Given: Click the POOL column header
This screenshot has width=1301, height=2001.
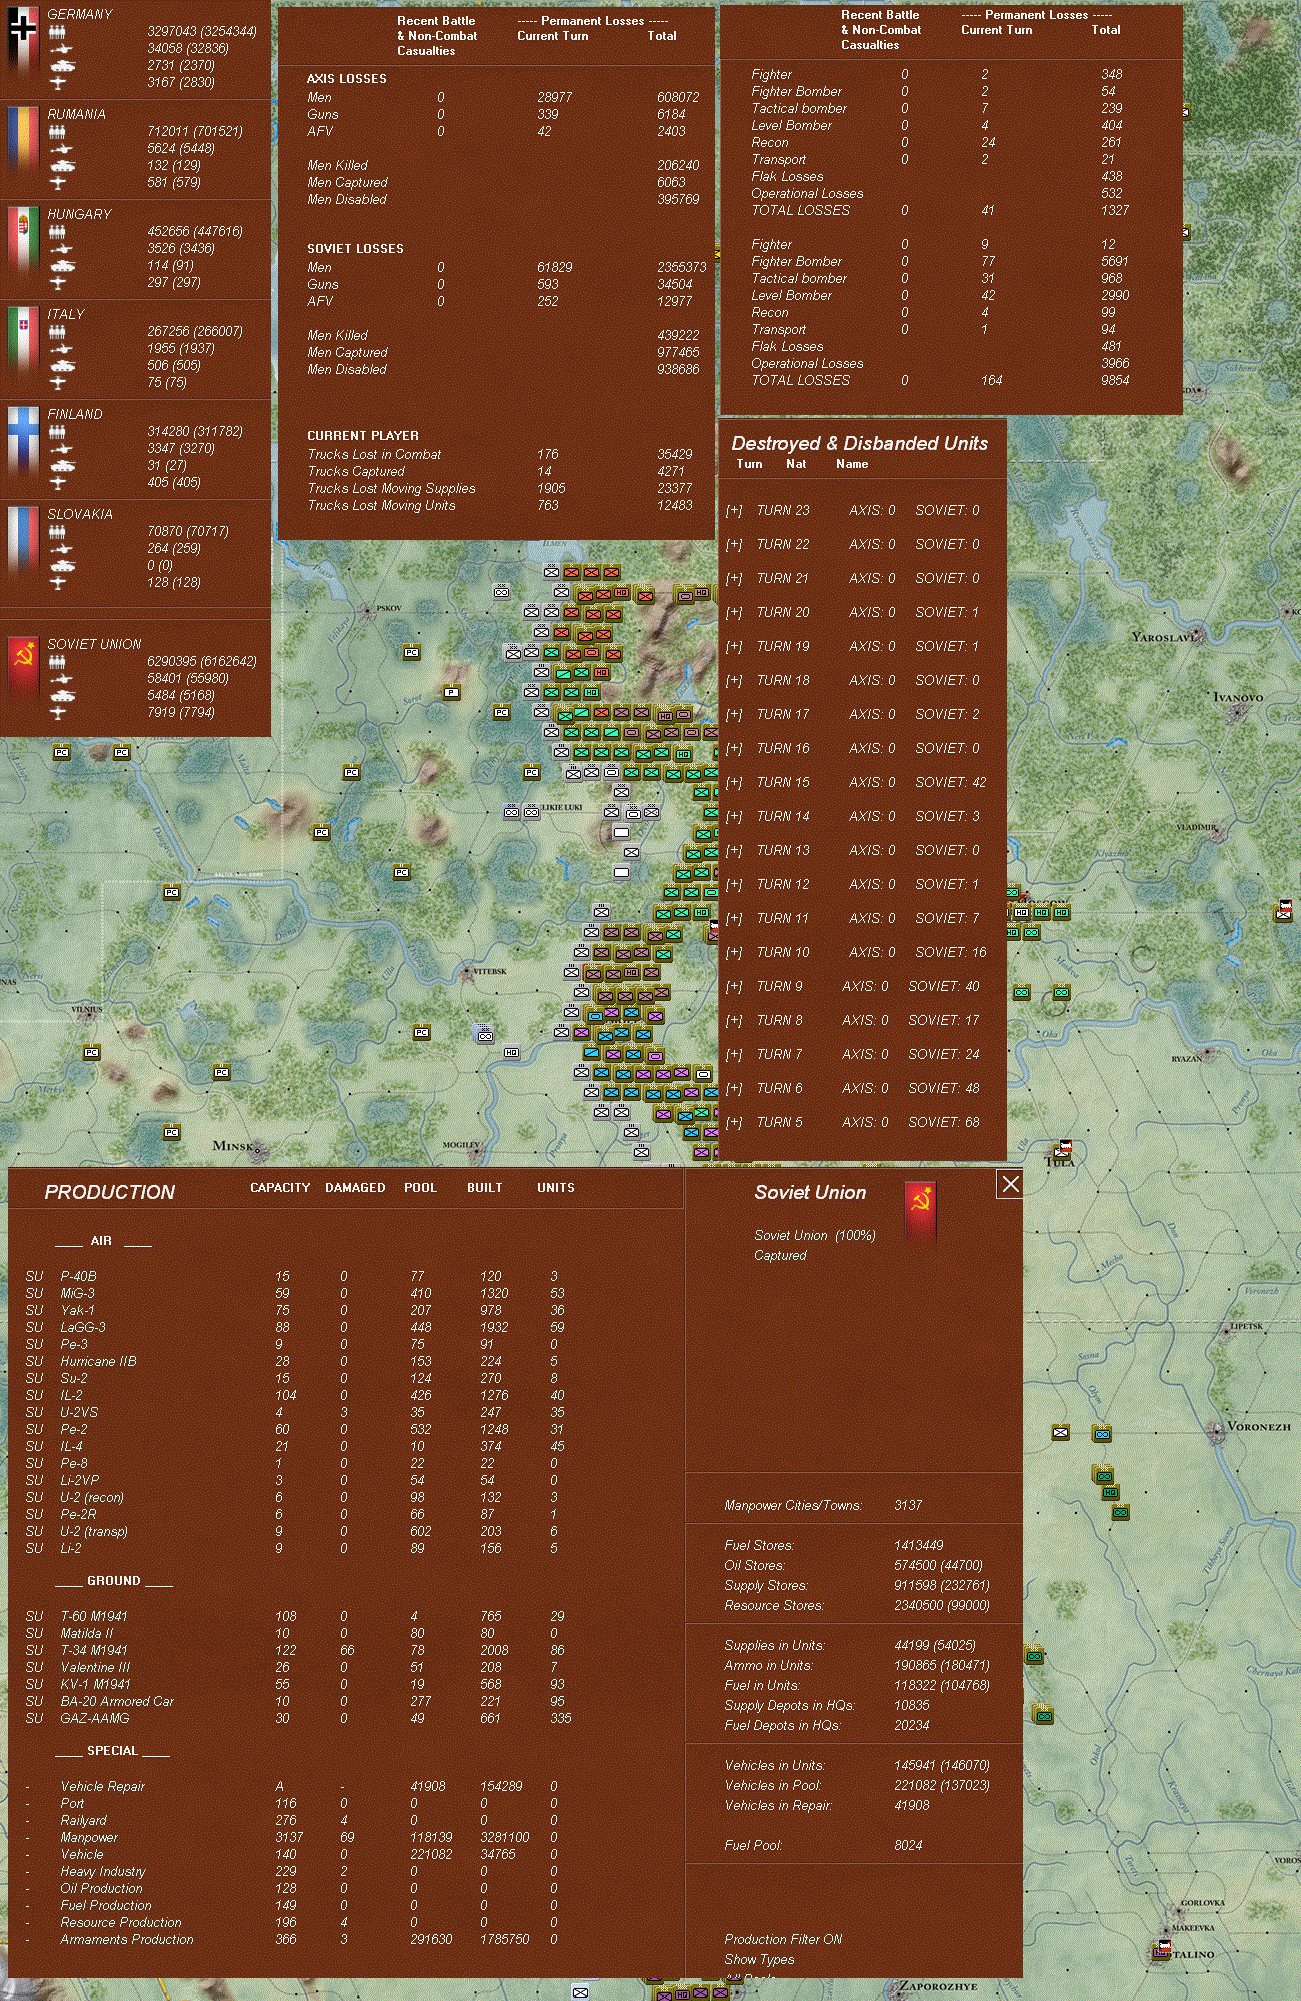Looking at the screenshot, I should [420, 1188].
